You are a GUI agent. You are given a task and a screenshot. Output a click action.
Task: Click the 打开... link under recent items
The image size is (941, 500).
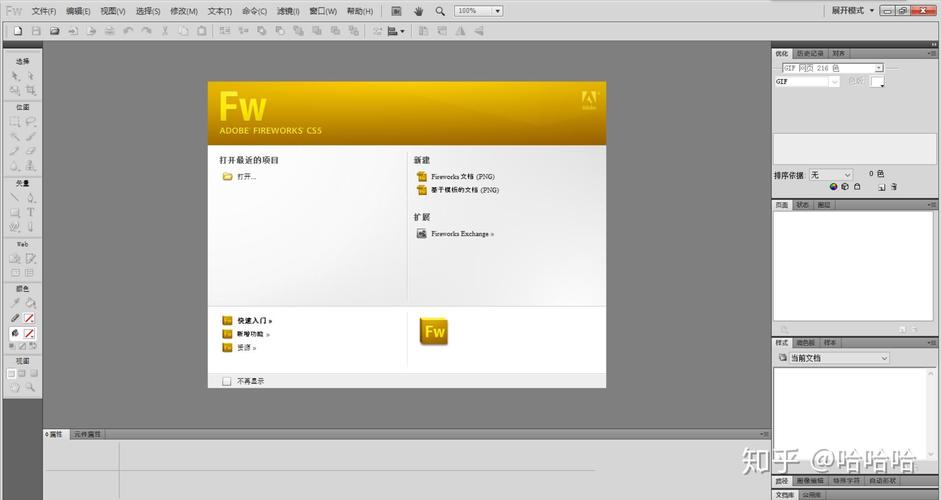(246, 177)
